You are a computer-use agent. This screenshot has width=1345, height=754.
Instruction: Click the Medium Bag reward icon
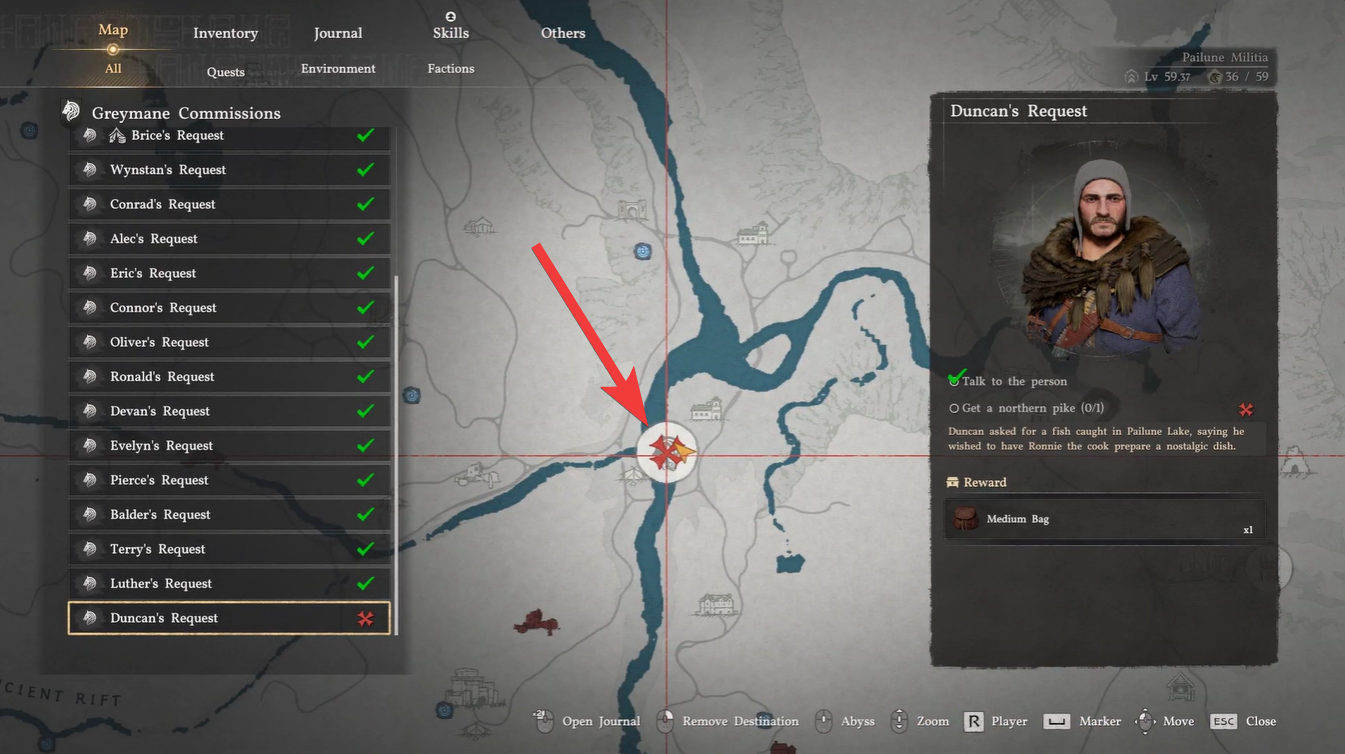click(x=965, y=519)
